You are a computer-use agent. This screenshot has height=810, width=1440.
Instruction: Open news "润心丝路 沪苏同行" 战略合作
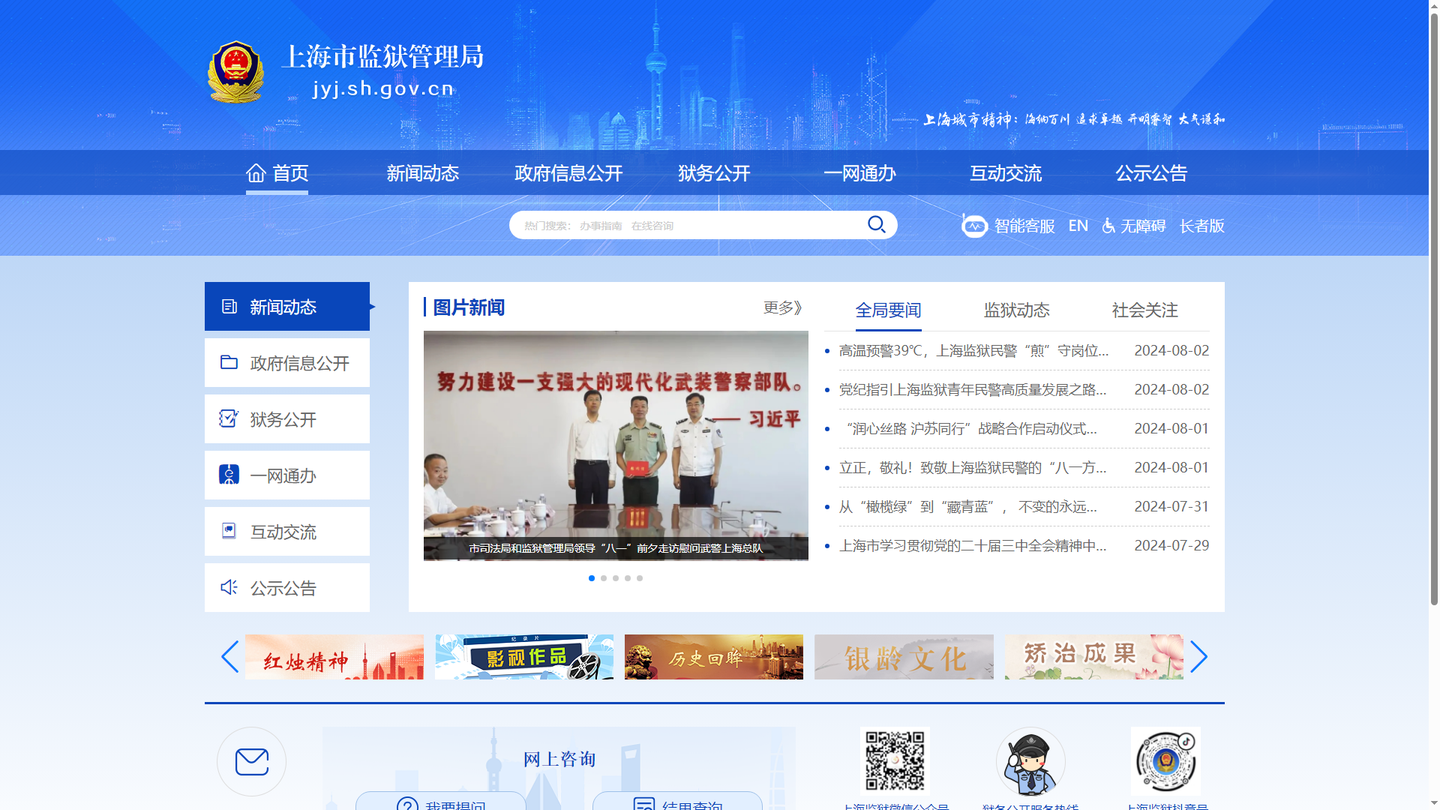969,428
